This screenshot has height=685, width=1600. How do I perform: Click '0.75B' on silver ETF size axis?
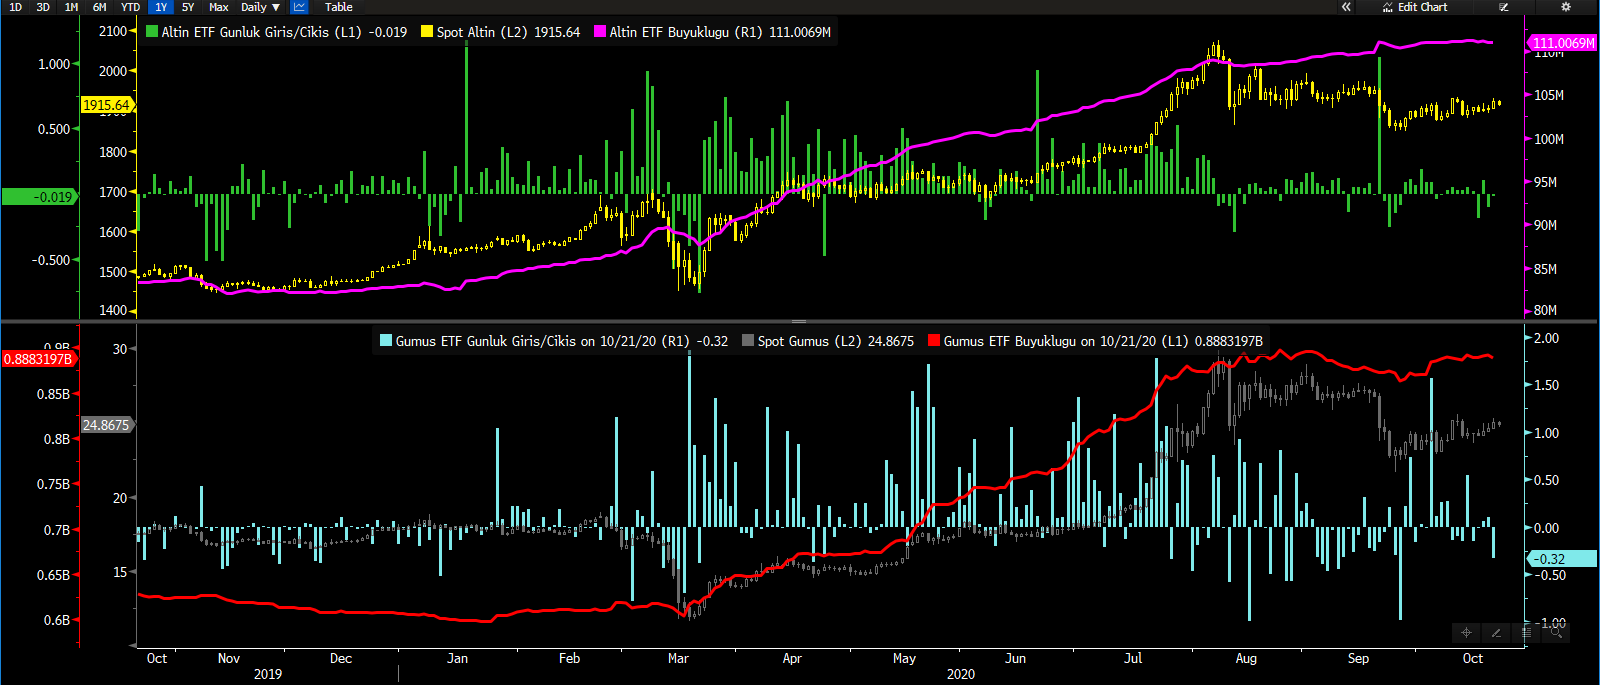pos(54,484)
